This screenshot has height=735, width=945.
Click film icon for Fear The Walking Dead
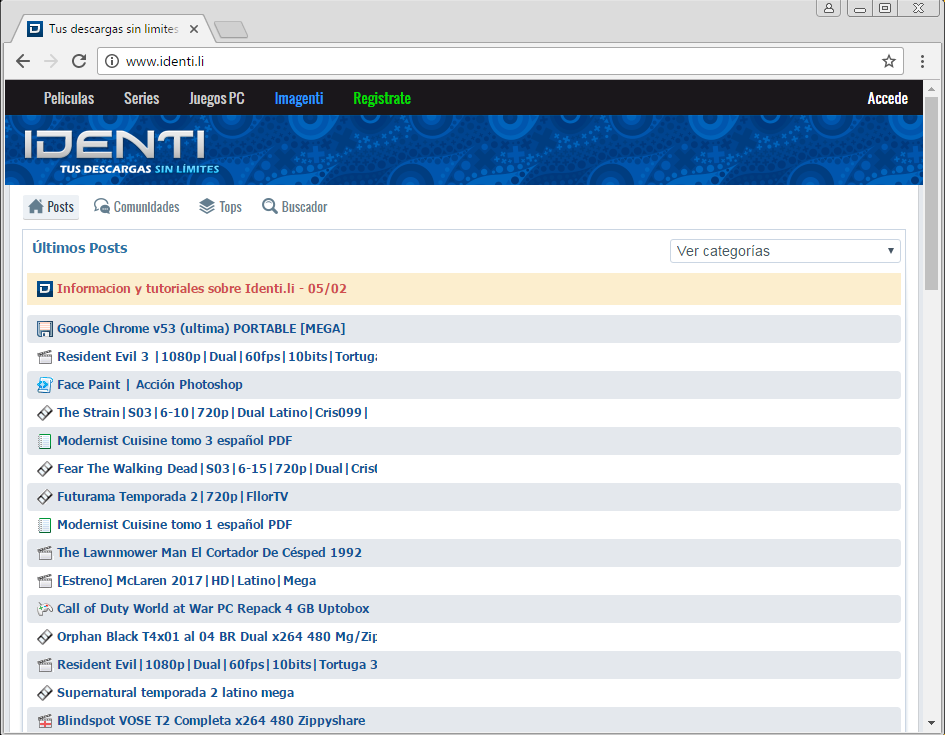[x=45, y=469]
